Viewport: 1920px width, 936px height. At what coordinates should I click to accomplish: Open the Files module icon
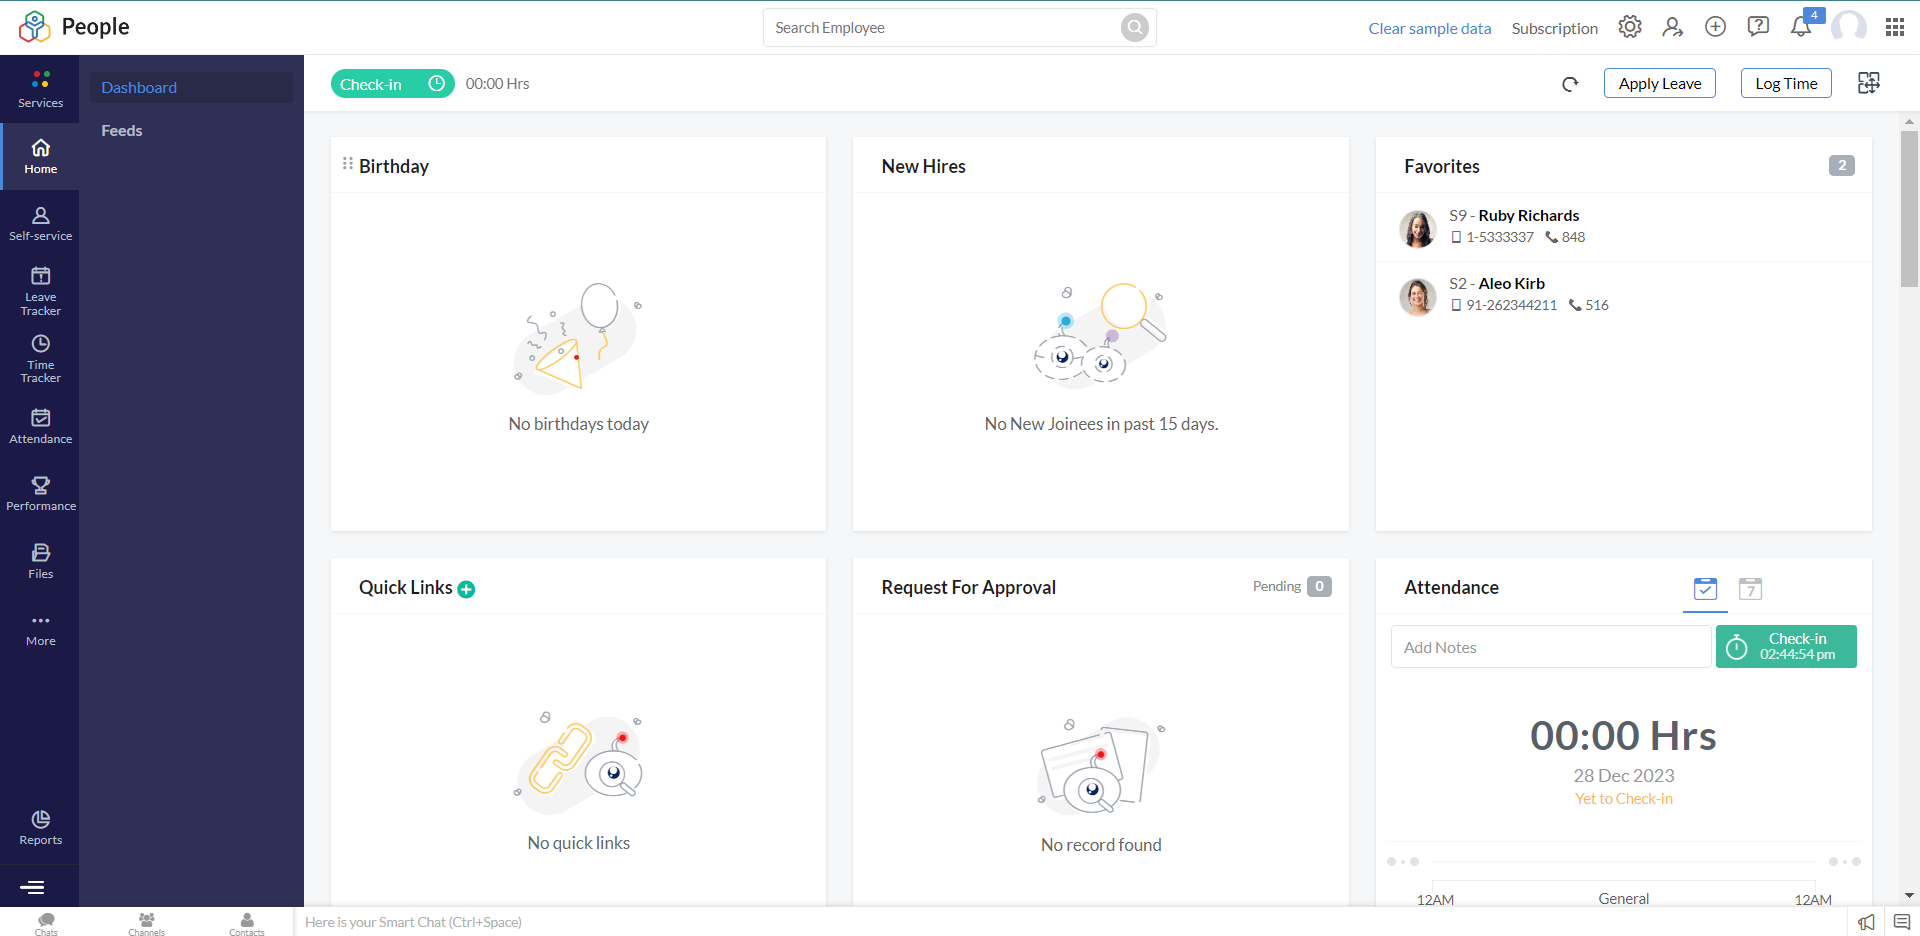(40, 560)
